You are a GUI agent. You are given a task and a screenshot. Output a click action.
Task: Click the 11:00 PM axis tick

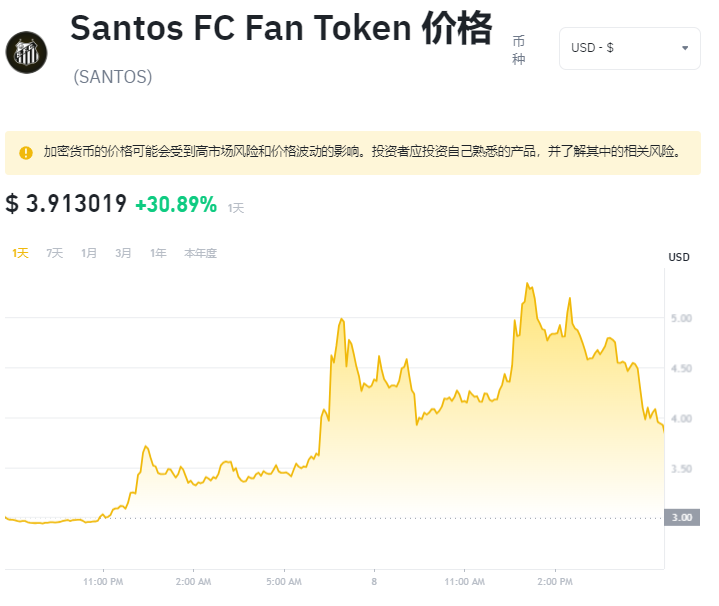point(103,582)
